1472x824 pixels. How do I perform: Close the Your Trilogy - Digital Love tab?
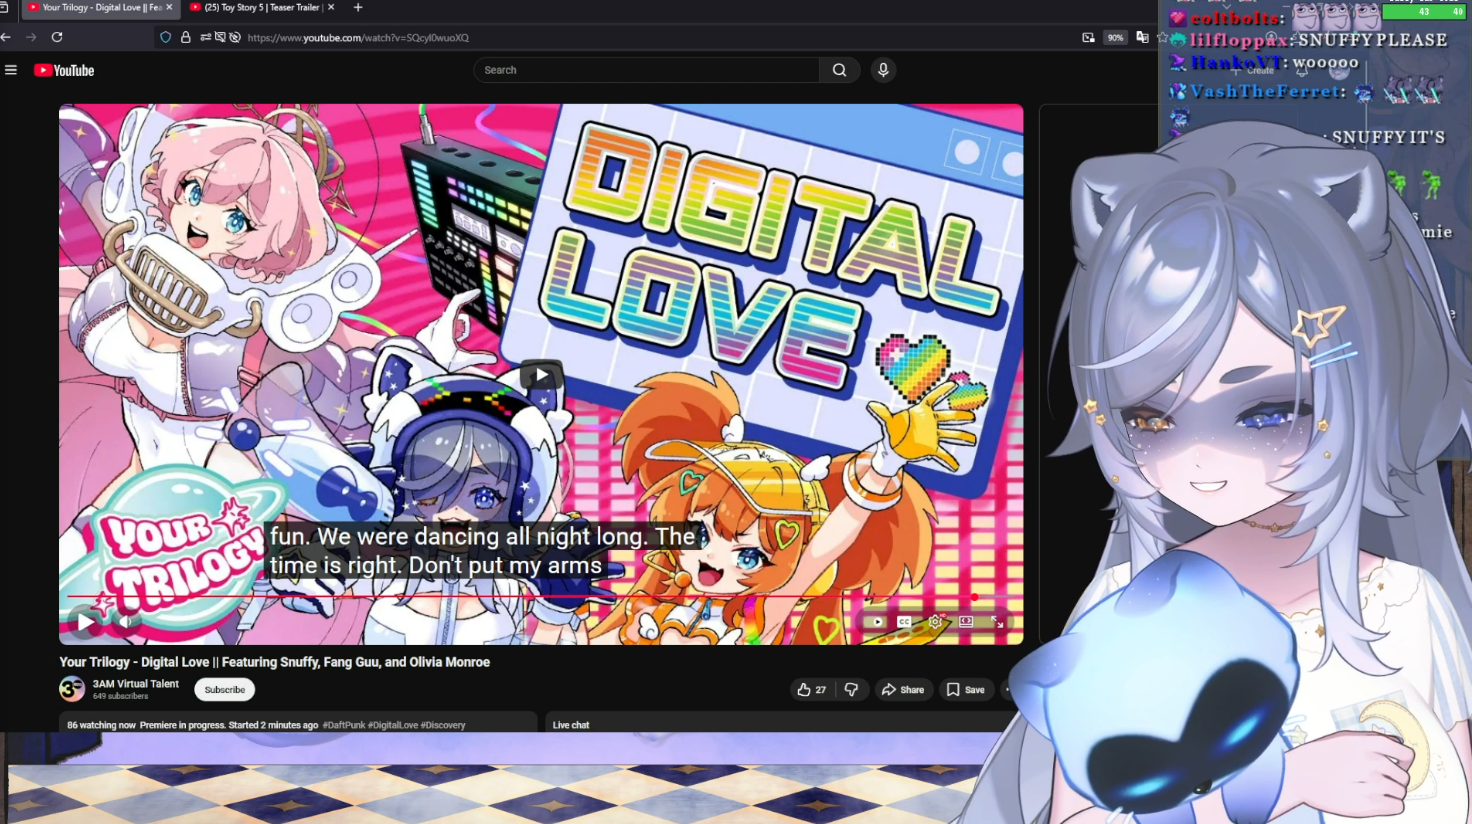coord(169,7)
